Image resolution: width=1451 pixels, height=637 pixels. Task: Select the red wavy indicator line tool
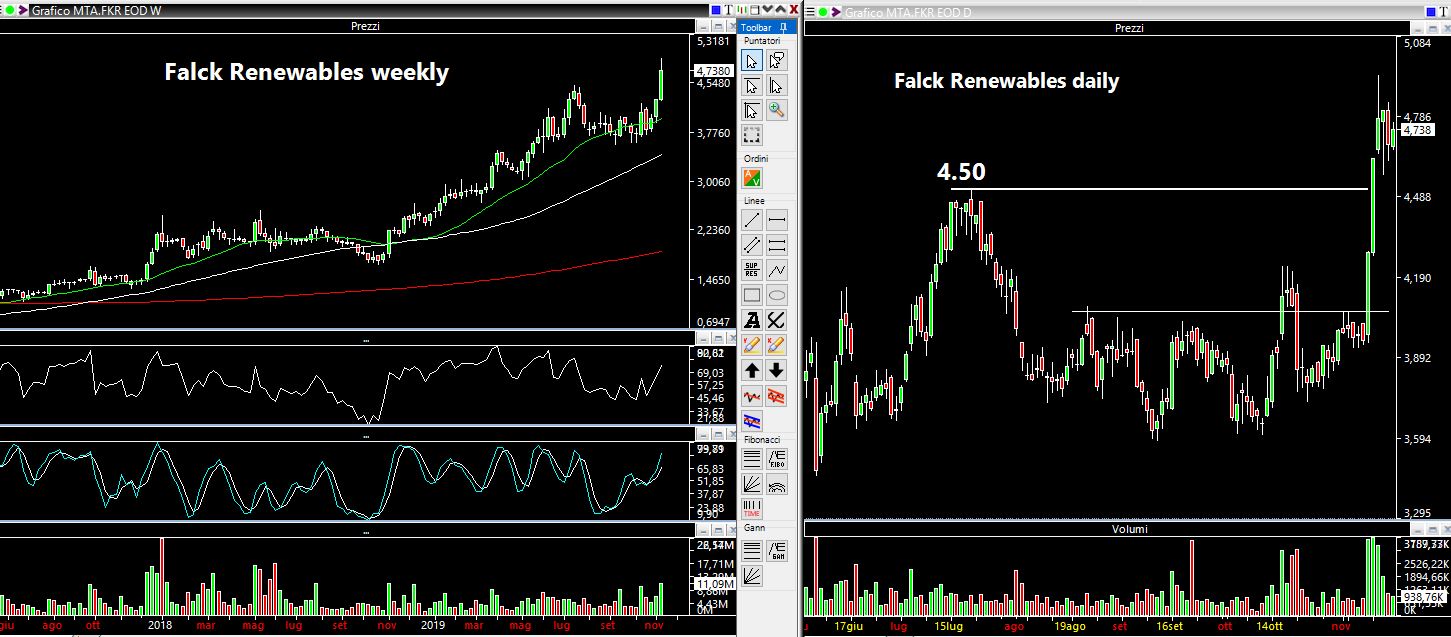tap(752, 395)
